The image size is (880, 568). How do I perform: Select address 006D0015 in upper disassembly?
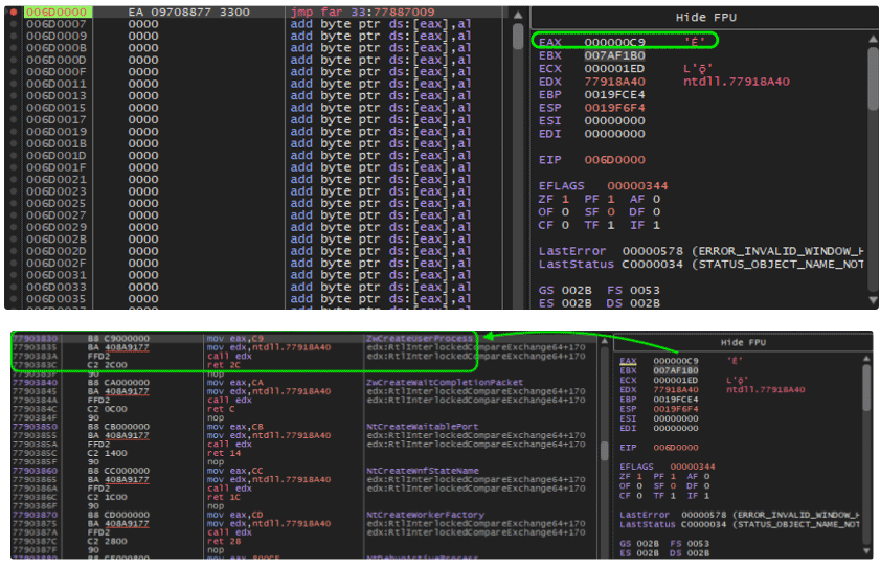pyautogui.click(x=56, y=108)
